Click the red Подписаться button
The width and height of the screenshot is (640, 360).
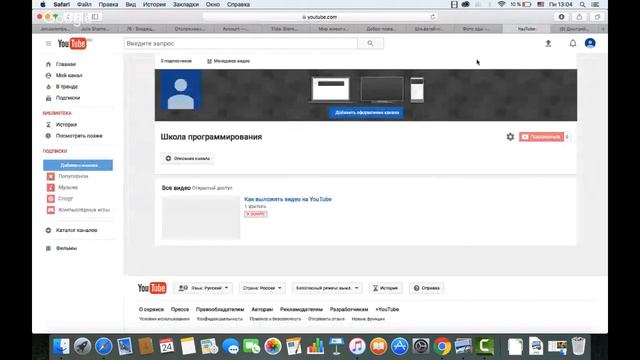pyautogui.click(x=542, y=137)
